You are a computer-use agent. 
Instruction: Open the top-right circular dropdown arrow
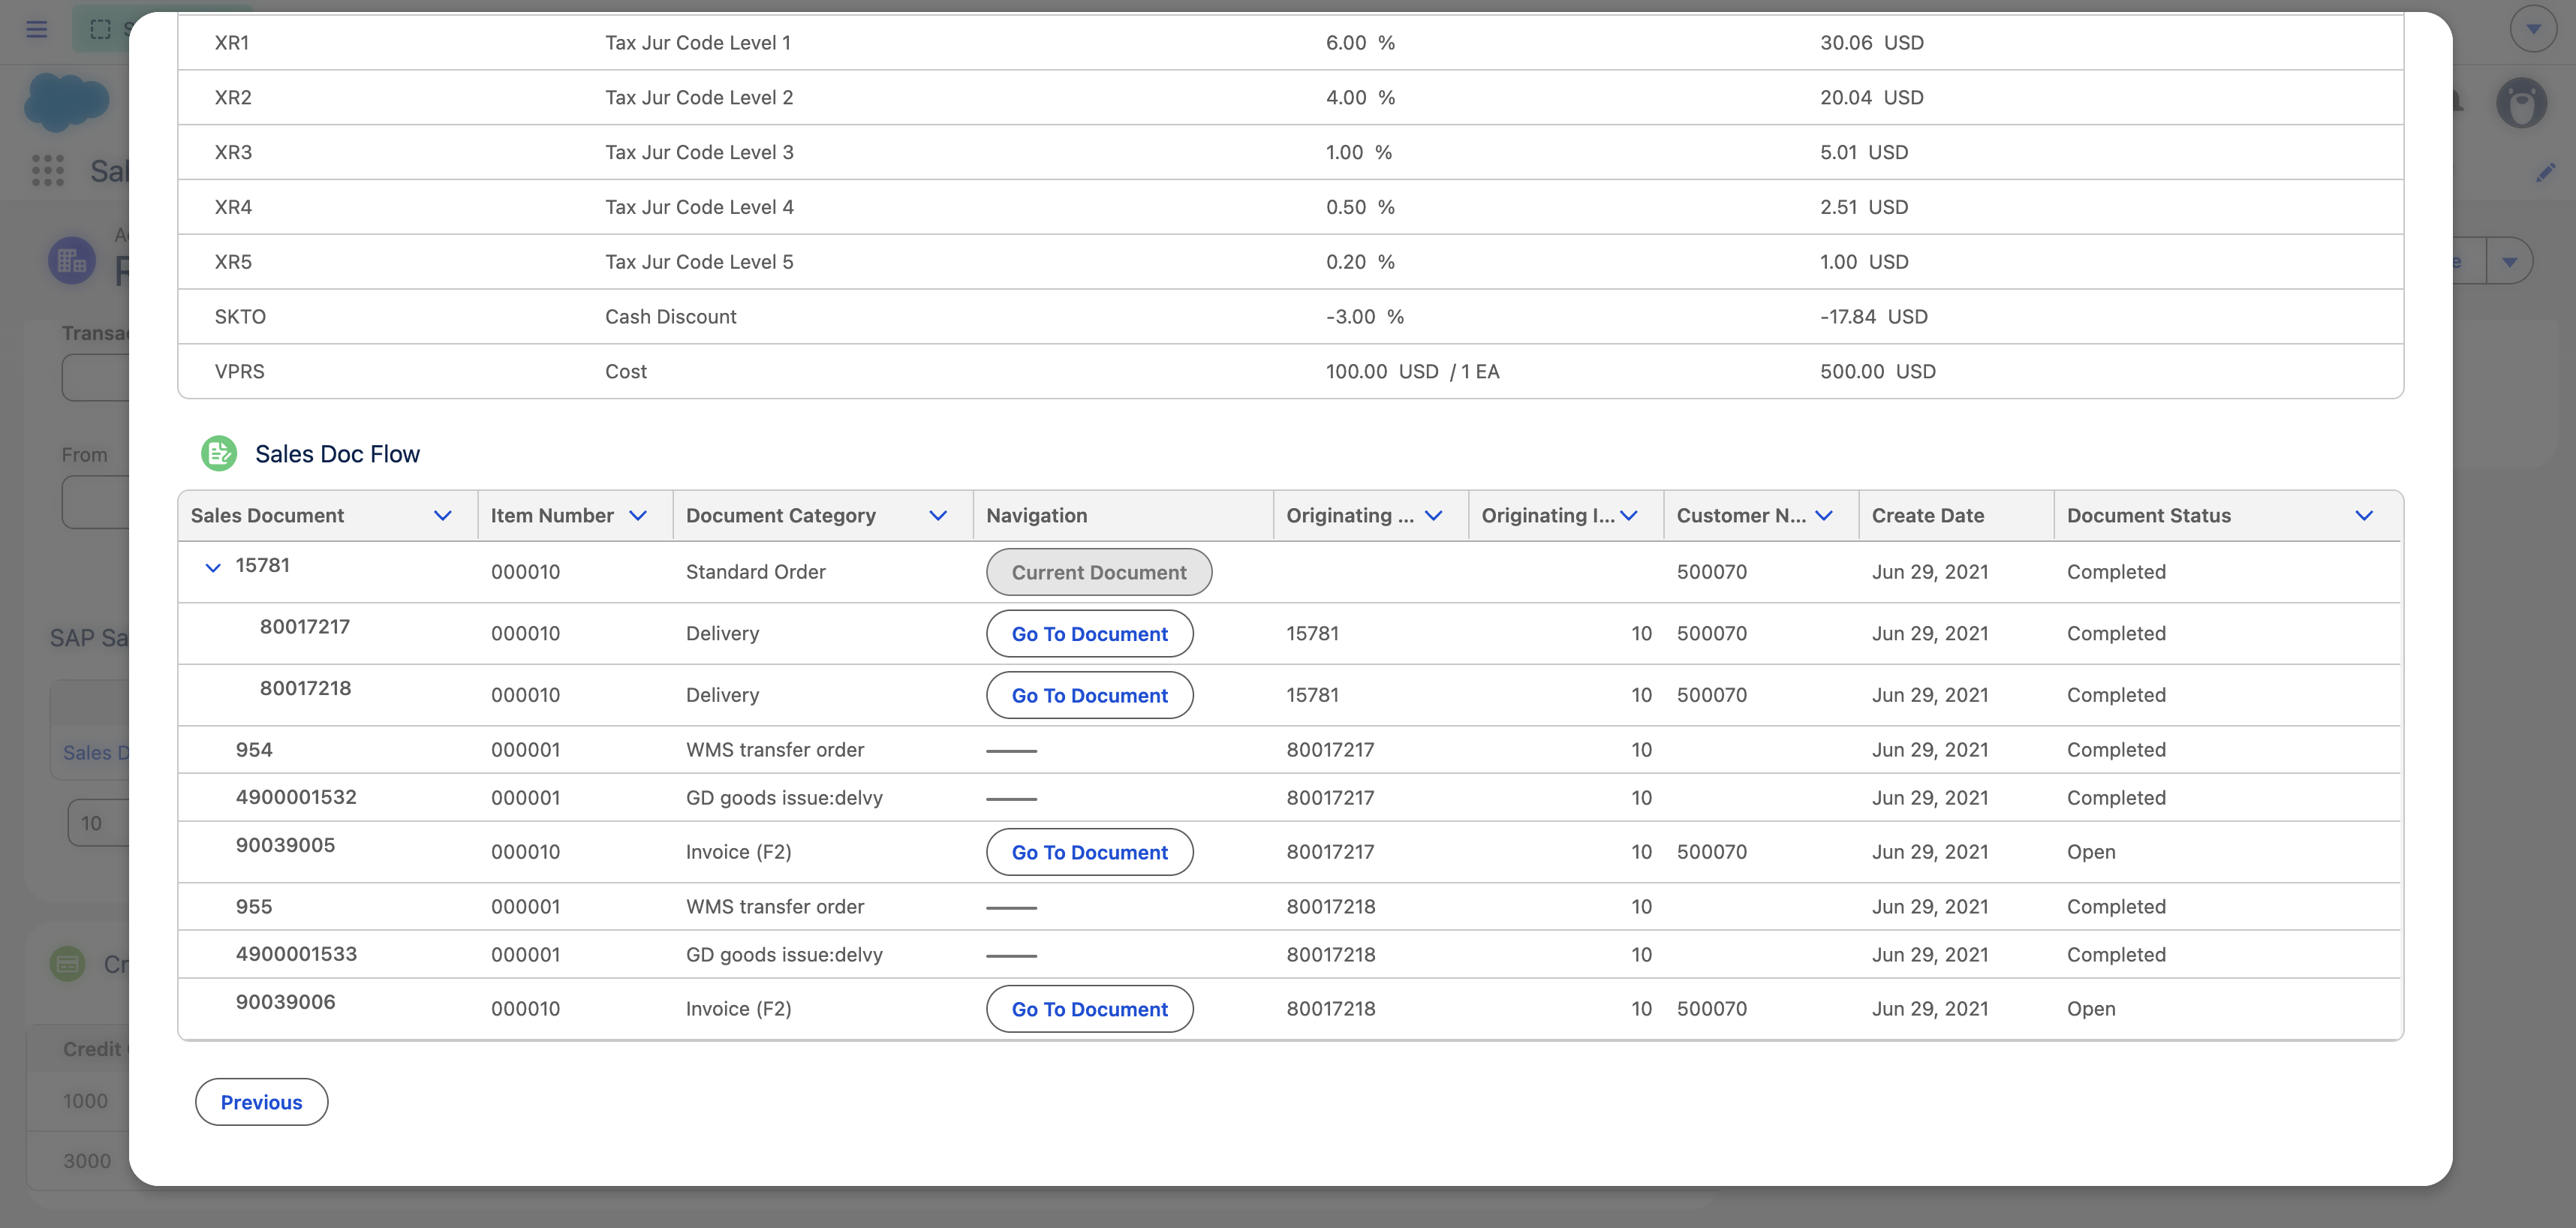2533,29
